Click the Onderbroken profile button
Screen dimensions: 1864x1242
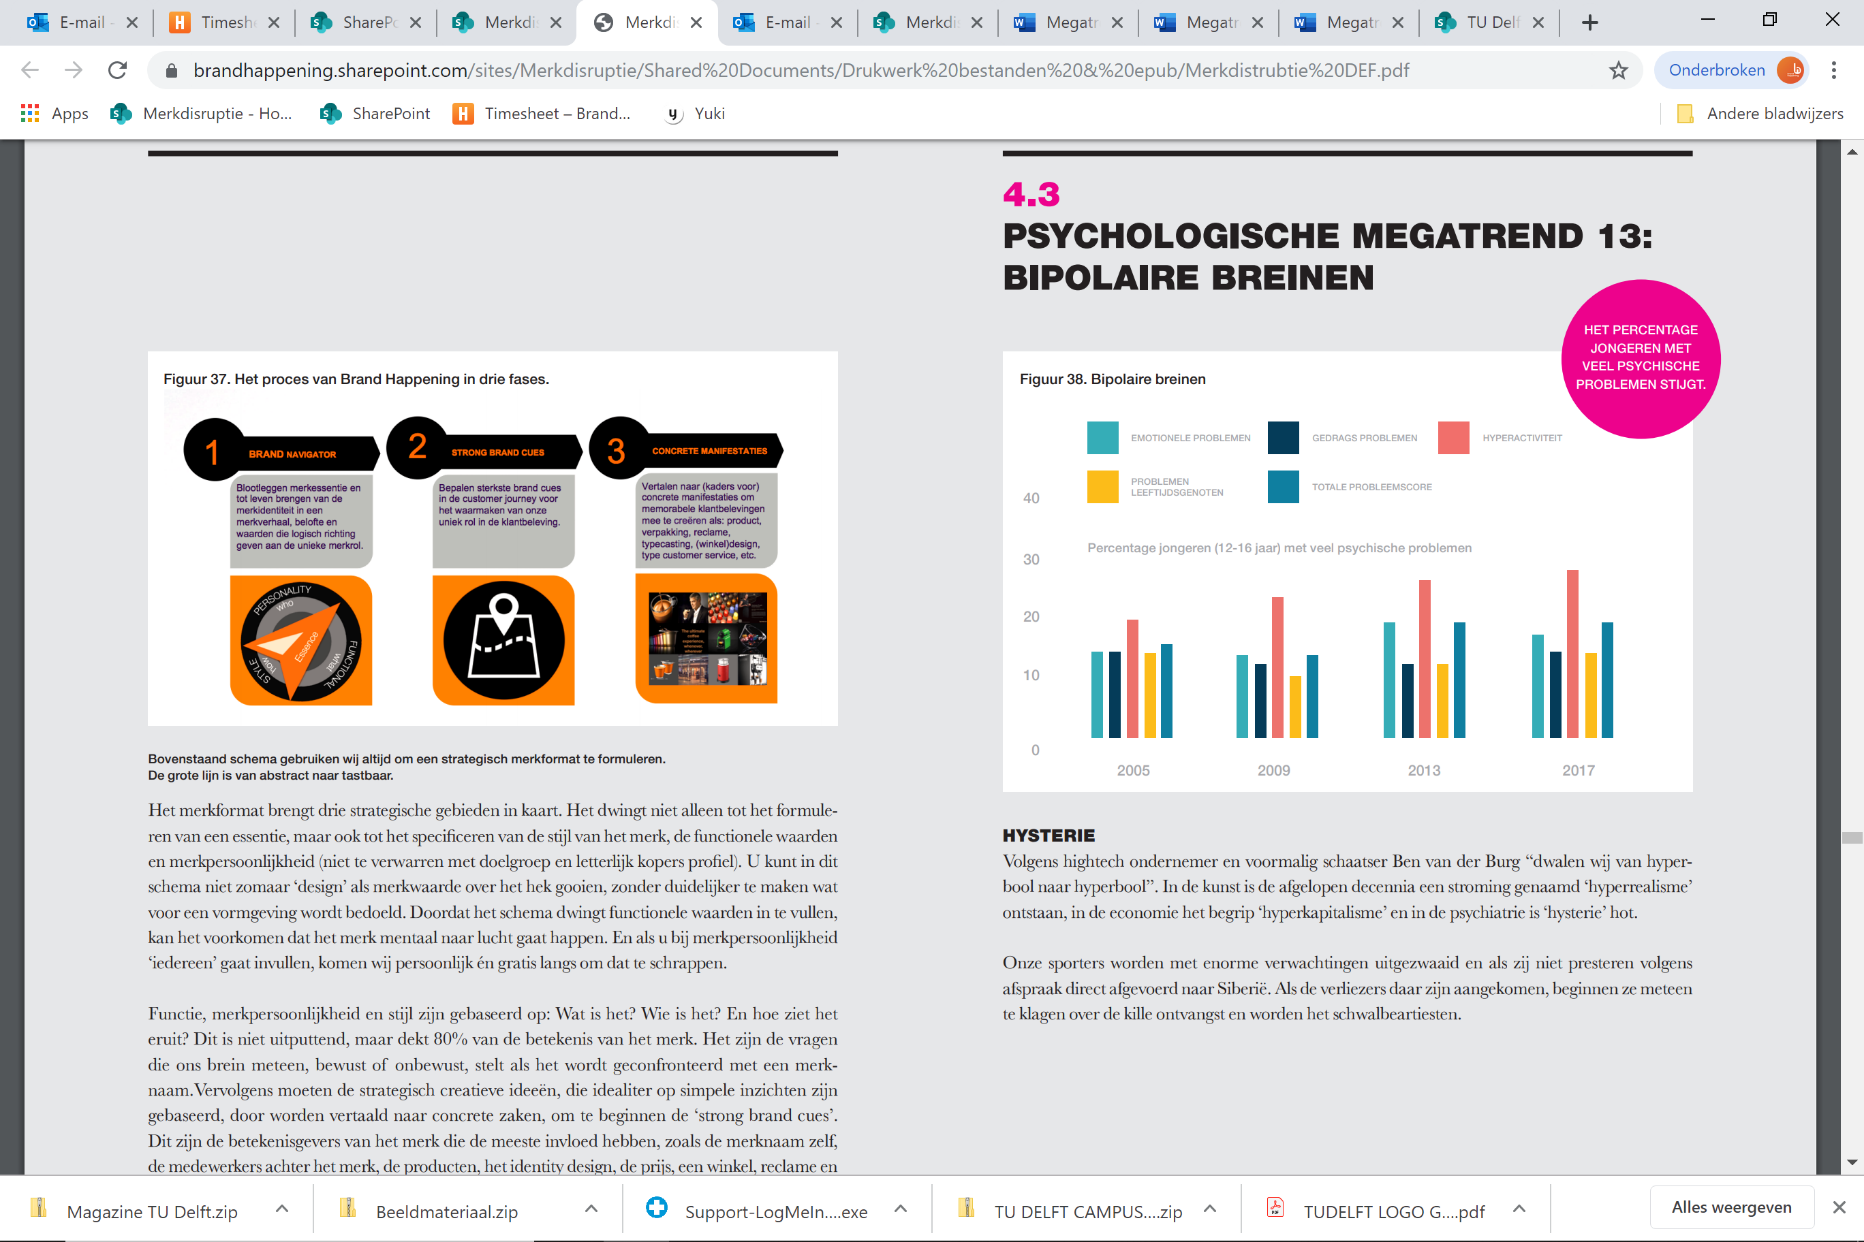click(1731, 70)
